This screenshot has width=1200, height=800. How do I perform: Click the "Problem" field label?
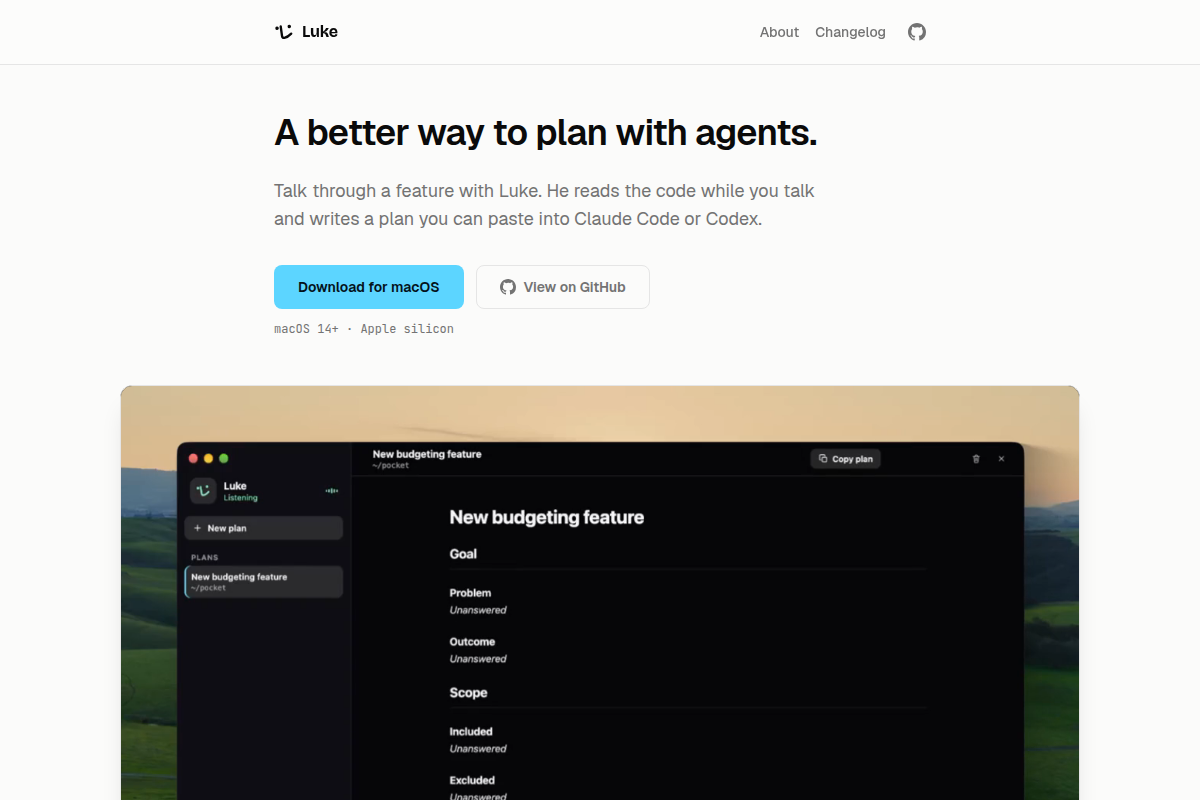[x=470, y=593]
